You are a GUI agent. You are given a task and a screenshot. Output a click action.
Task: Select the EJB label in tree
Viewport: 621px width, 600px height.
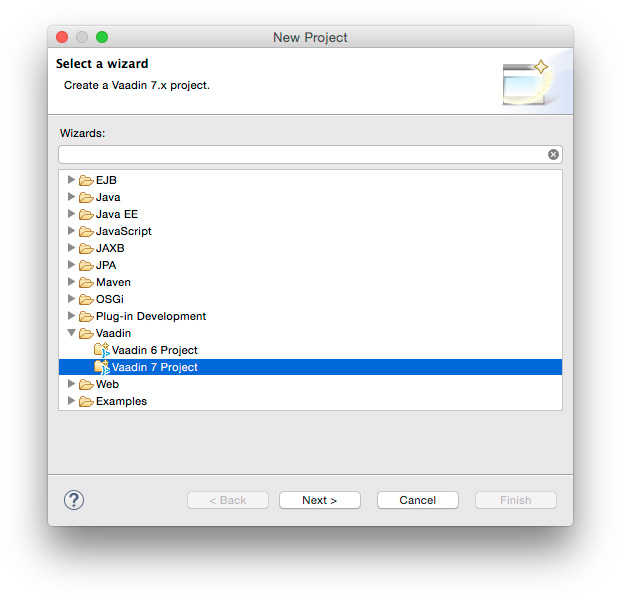pyautogui.click(x=106, y=180)
